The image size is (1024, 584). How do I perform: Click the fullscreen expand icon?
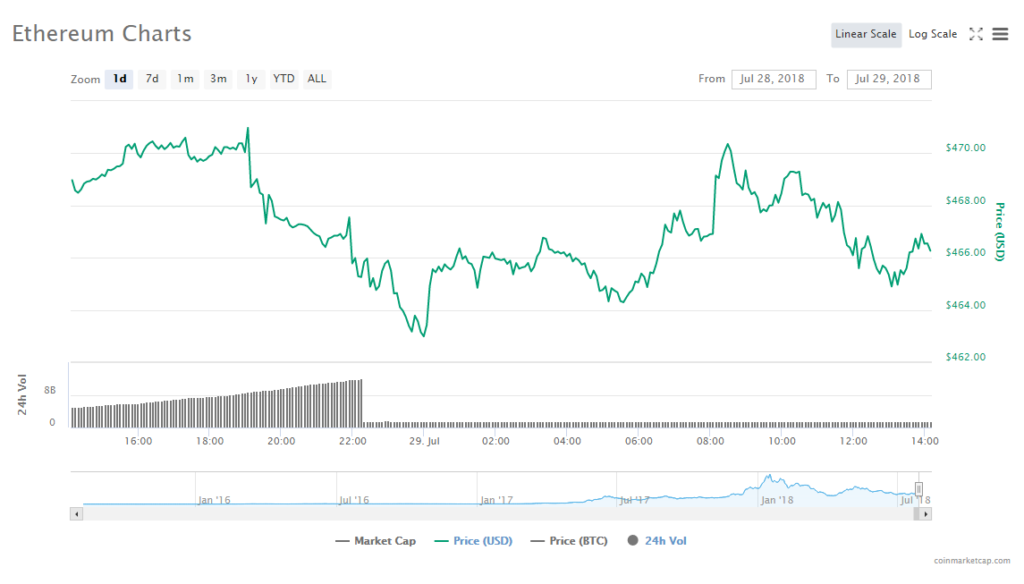976,34
